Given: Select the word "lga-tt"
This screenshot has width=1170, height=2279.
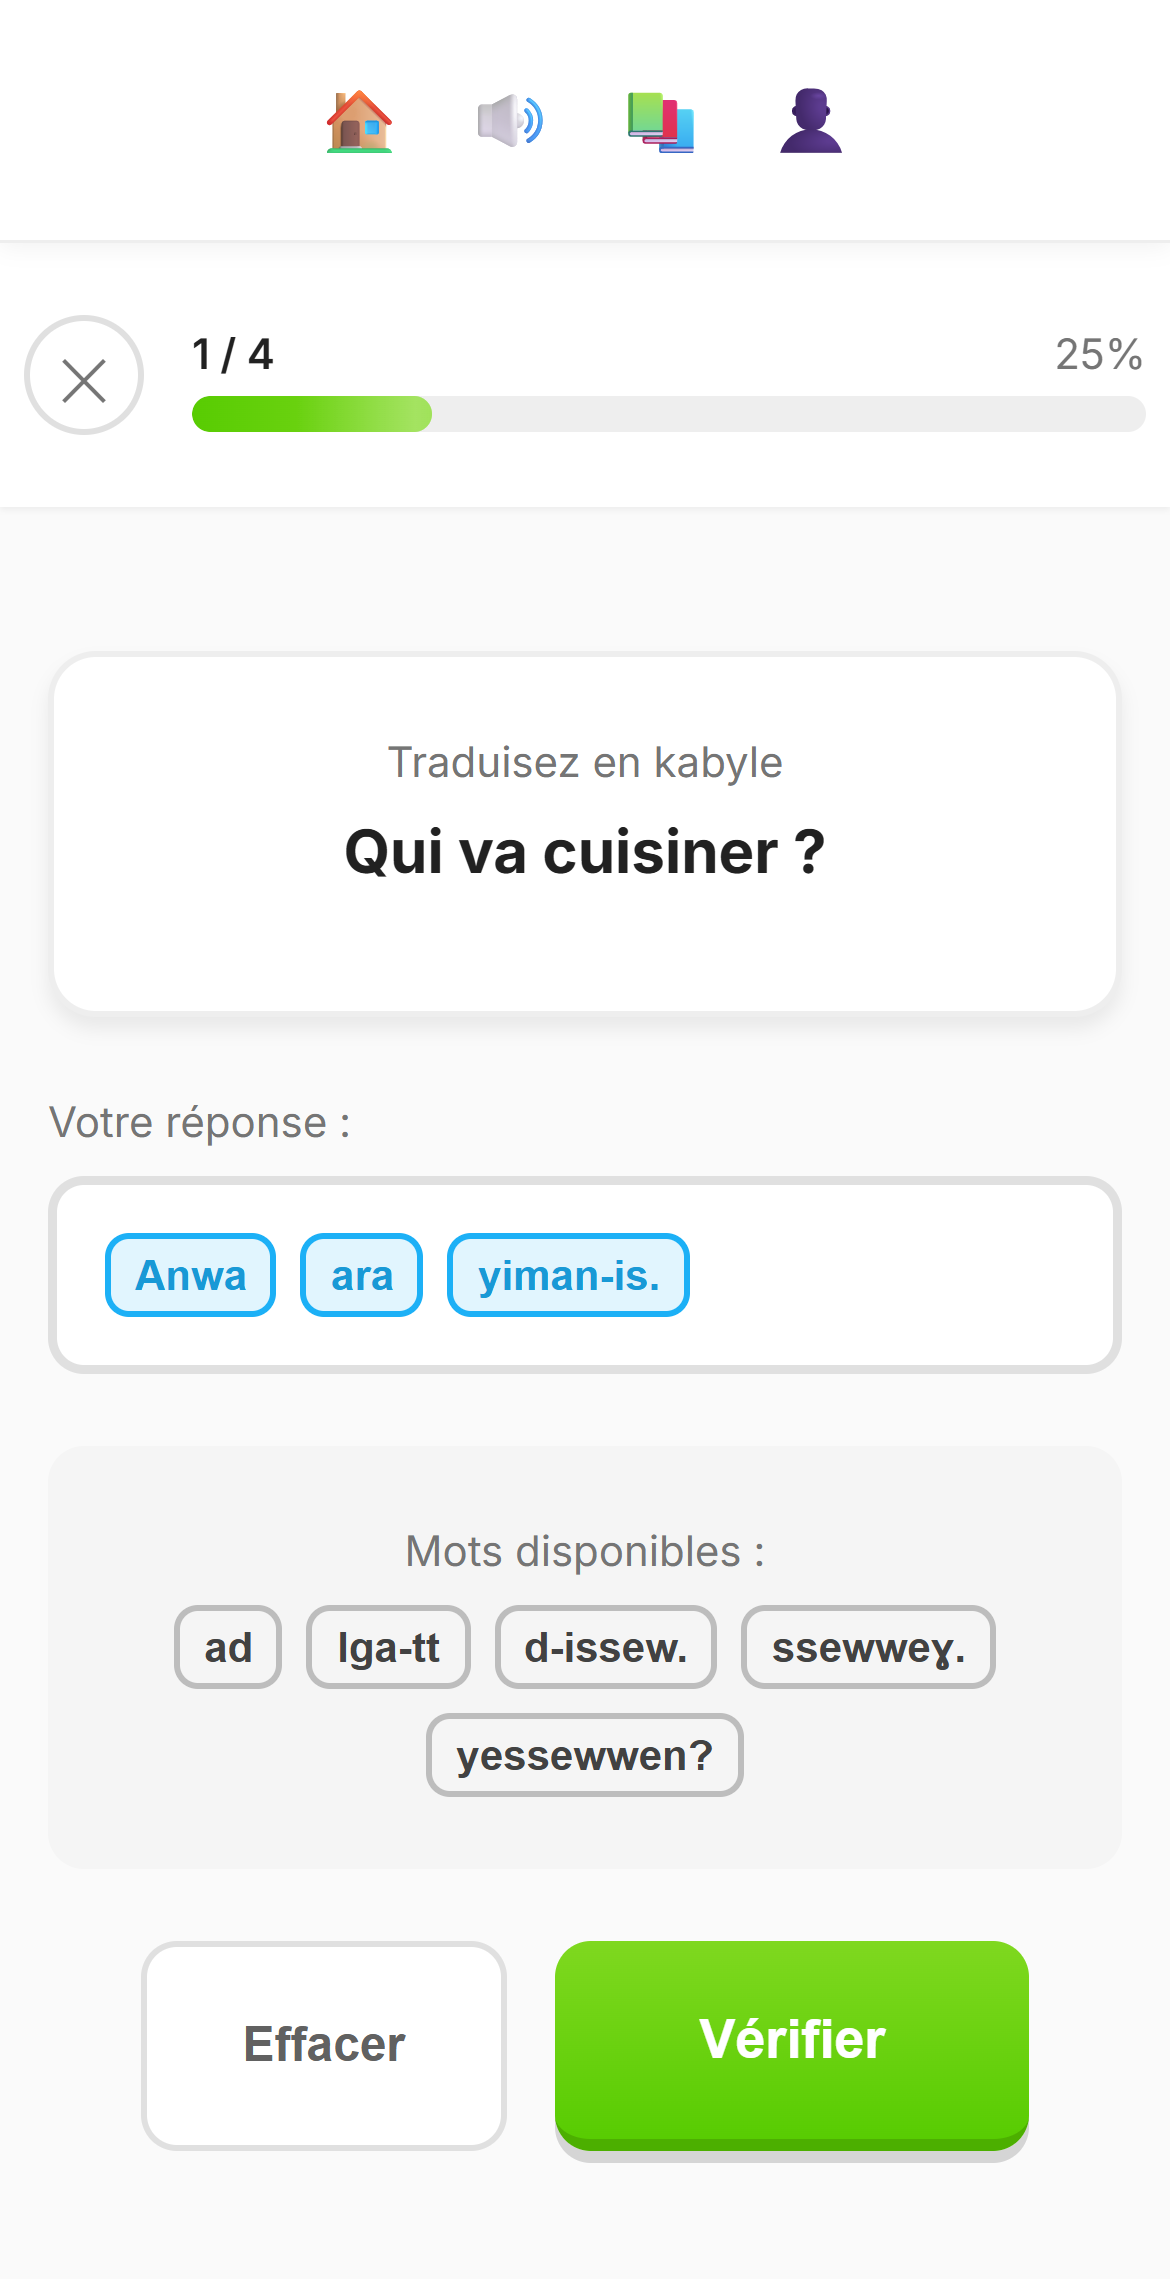Looking at the screenshot, I should click(388, 1647).
